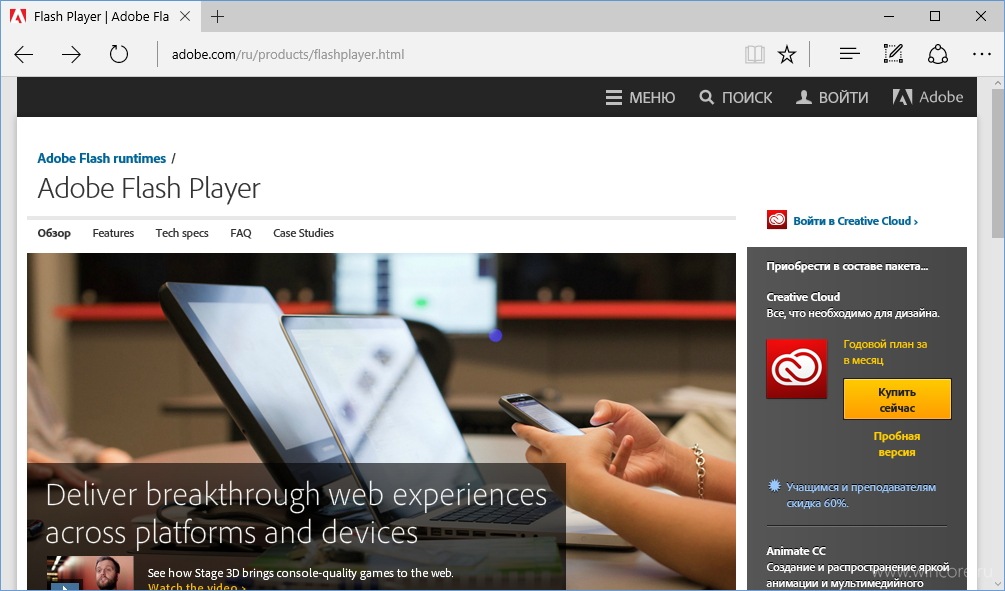
Task: Click the Watch the video link
Action: click(x=197, y=587)
